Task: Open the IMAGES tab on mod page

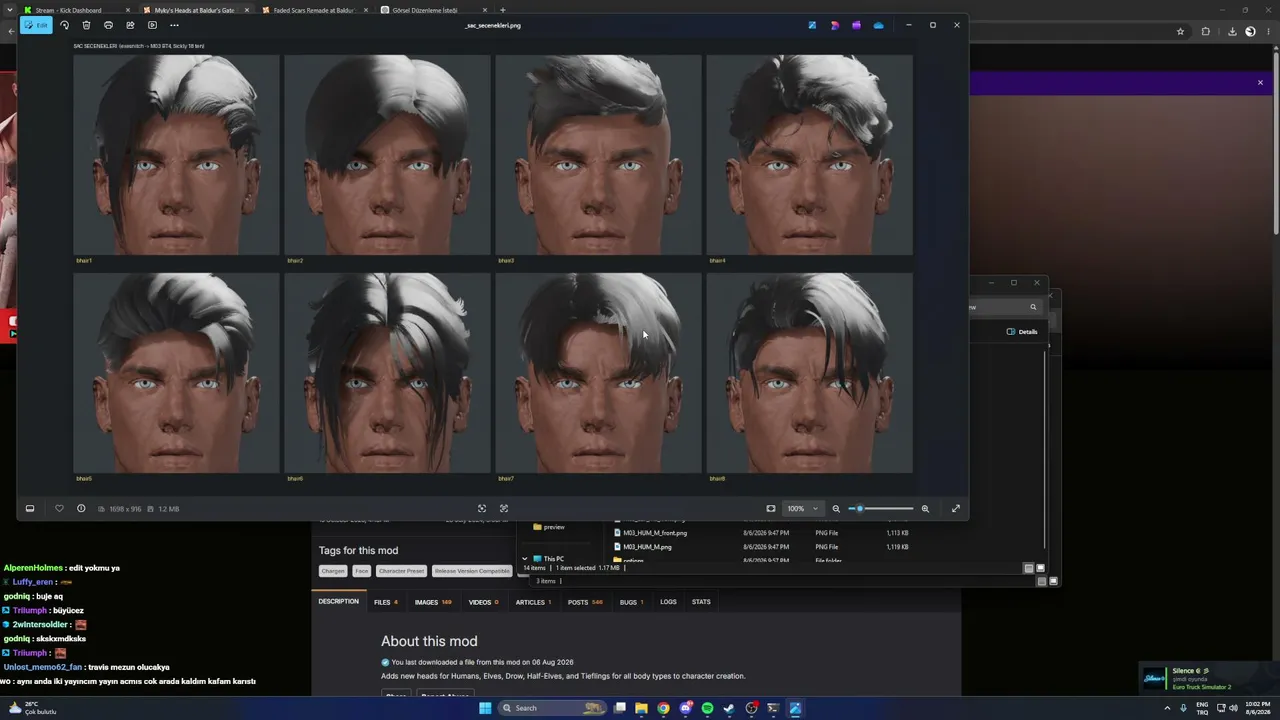Action: 433,602
